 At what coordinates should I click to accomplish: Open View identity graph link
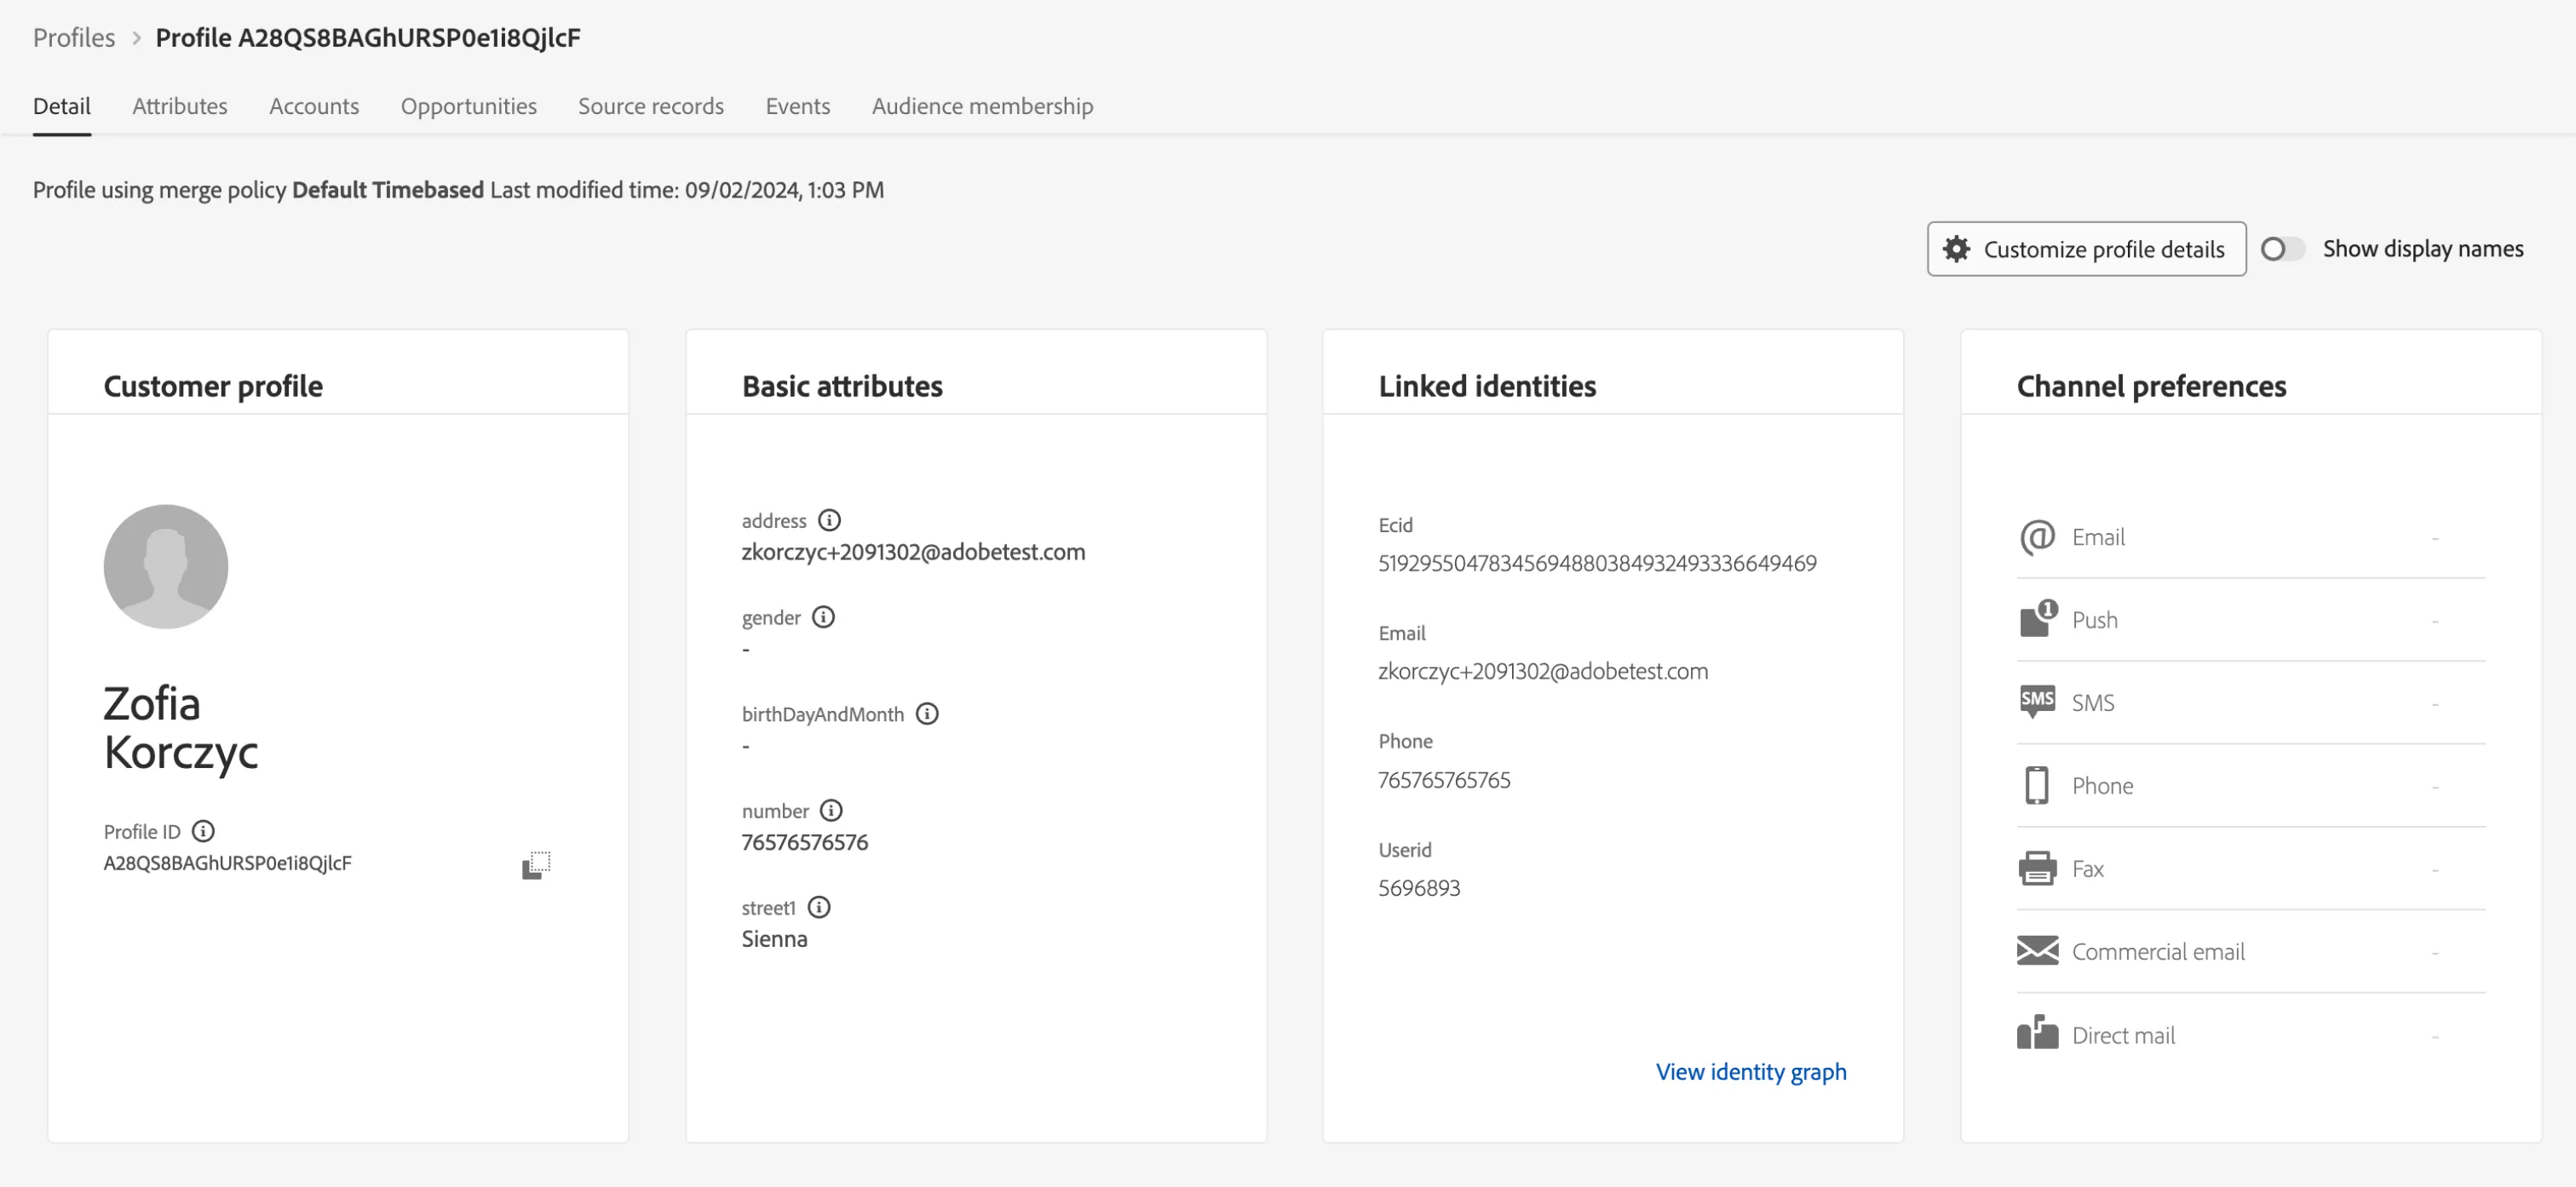point(1751,1072)
